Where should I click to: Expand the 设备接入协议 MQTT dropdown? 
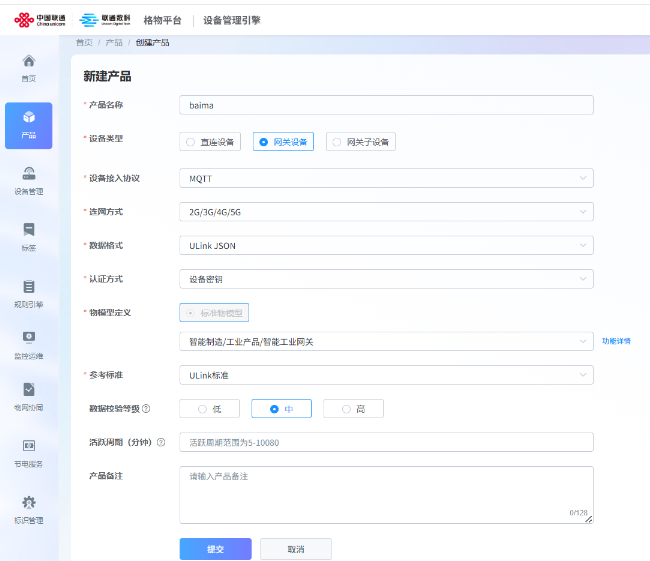click(x=386, y=178)
